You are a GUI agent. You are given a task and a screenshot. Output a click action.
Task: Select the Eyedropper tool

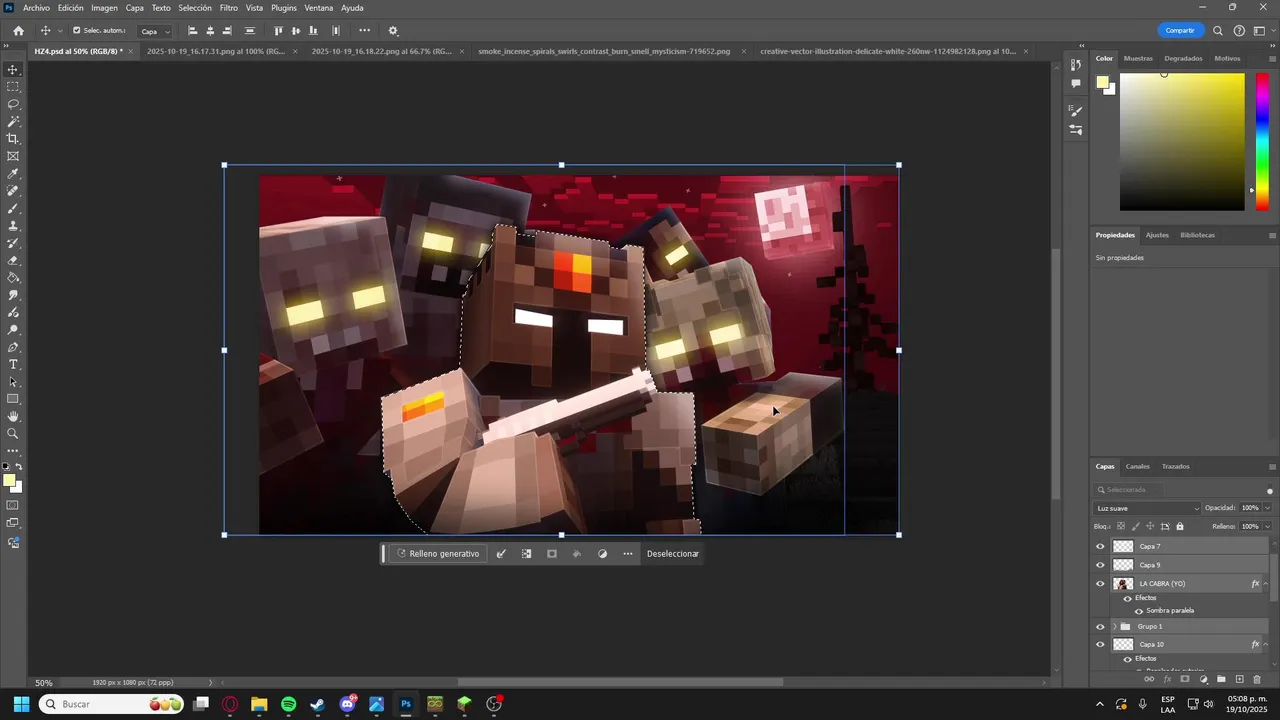tap(13, 174)
